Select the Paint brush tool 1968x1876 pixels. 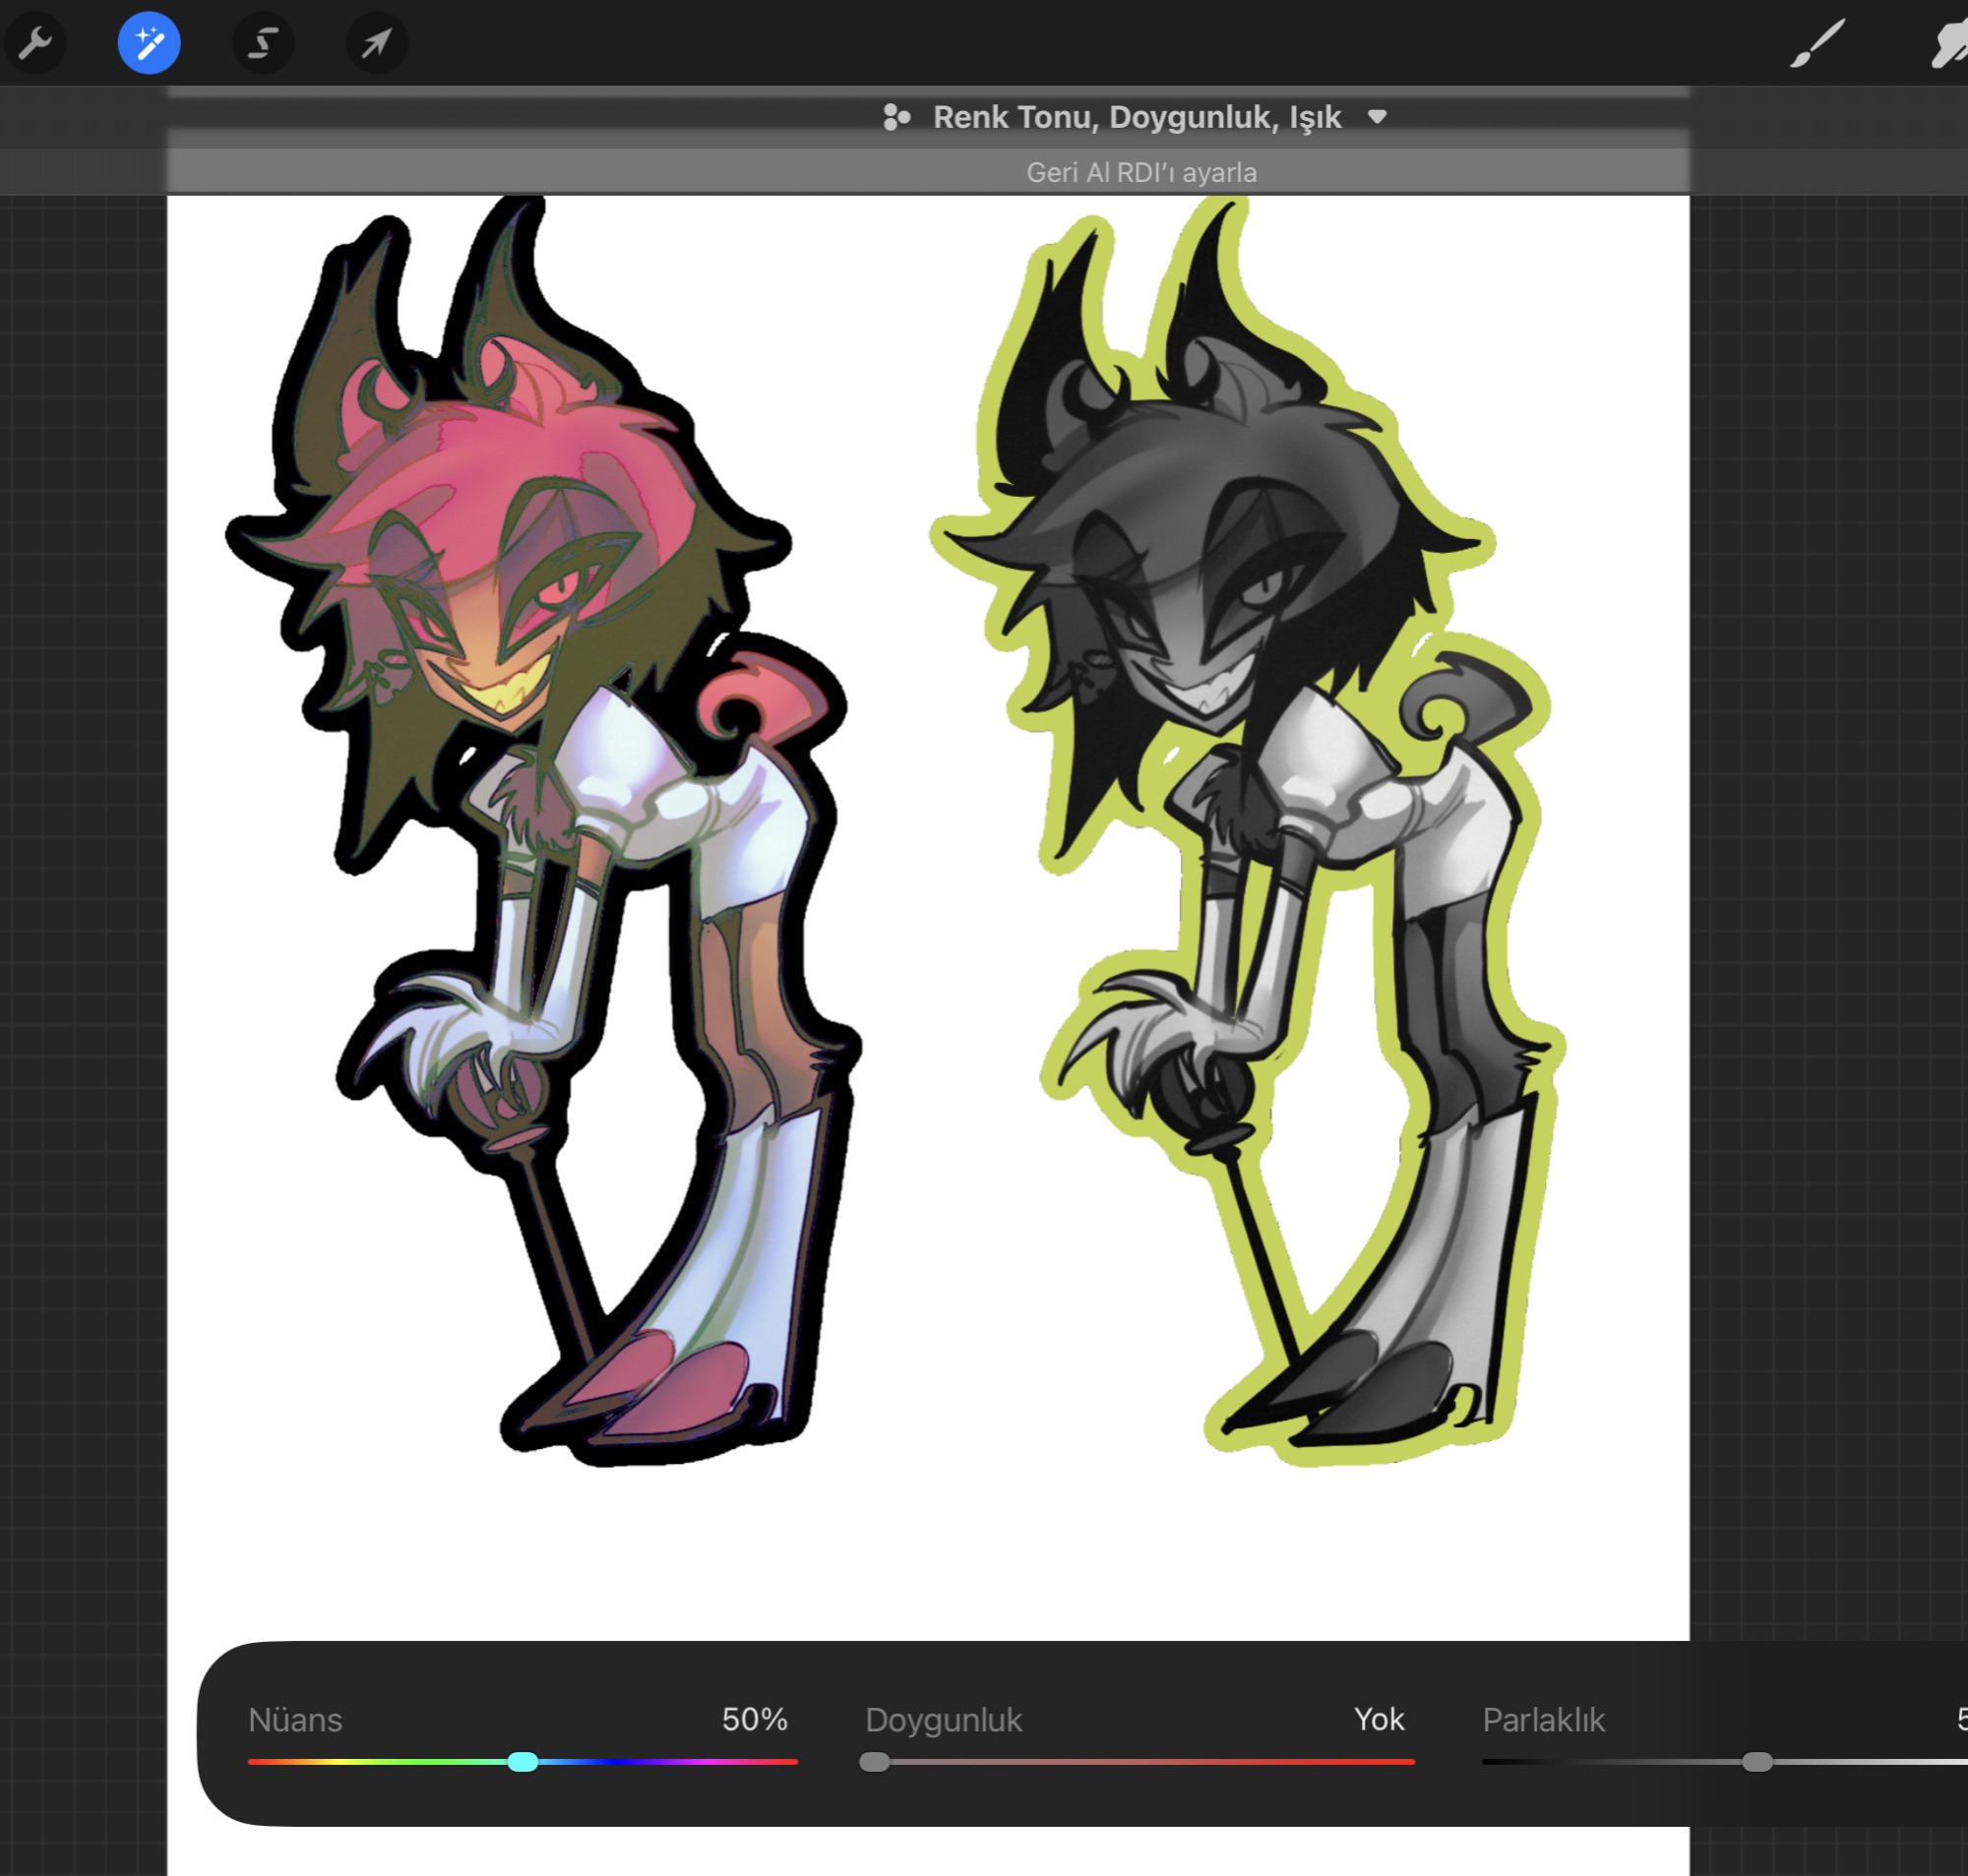[1816, 43]
